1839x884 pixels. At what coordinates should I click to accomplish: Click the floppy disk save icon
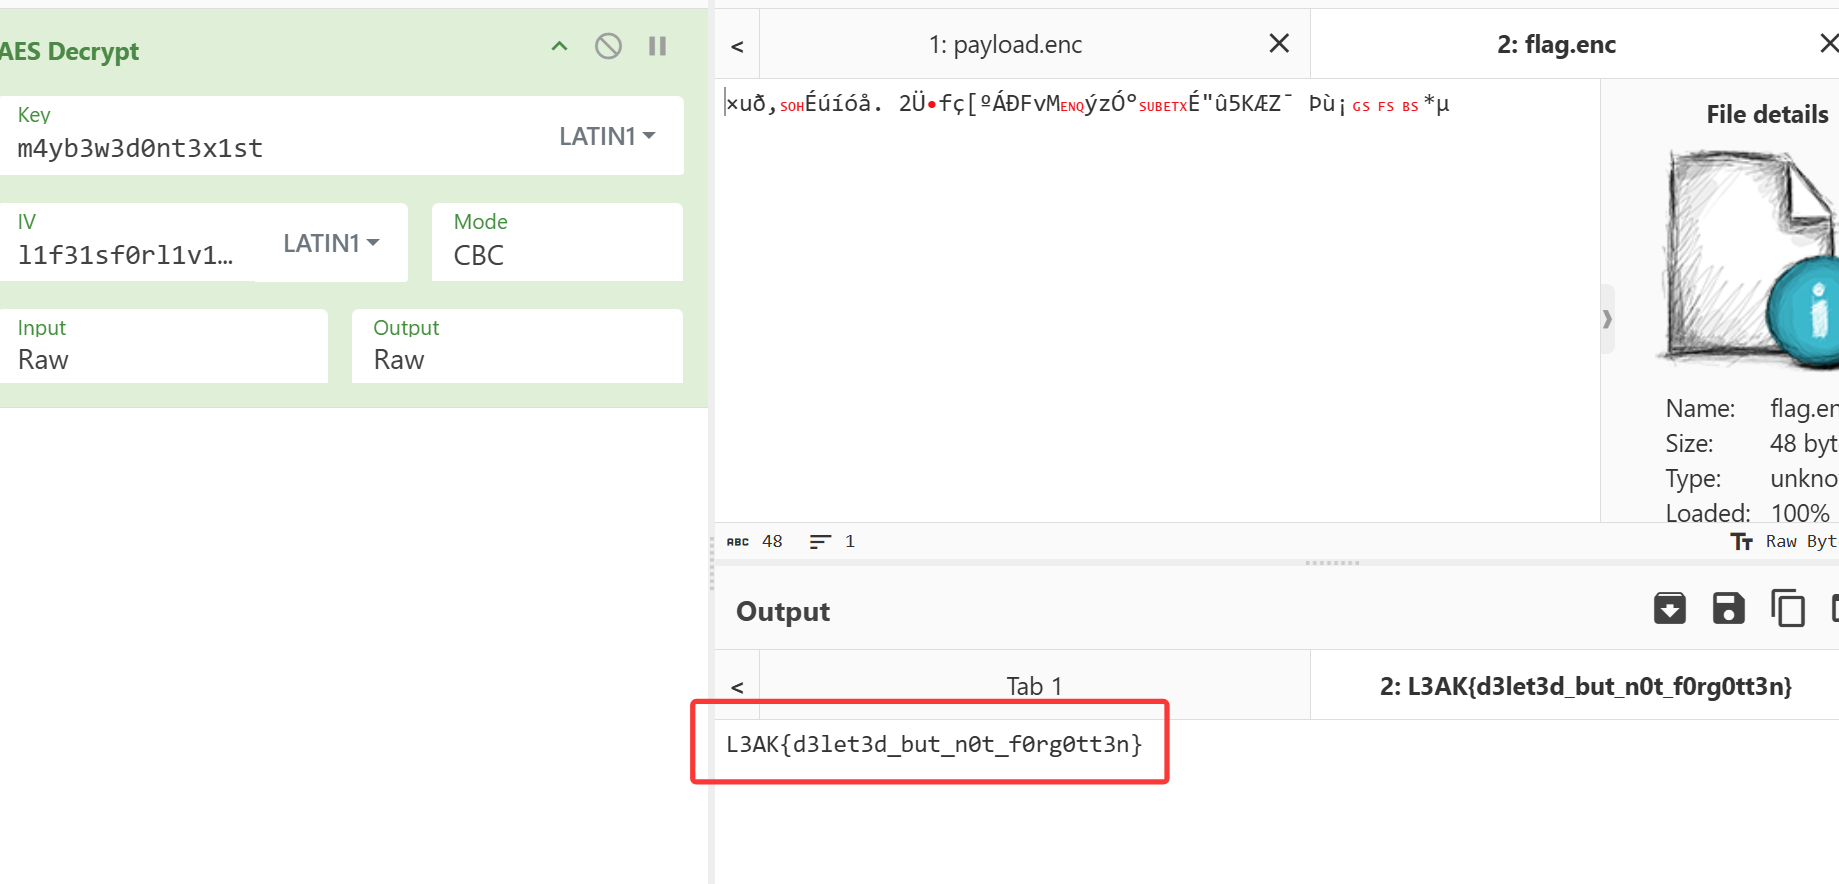click(1728, 608)
